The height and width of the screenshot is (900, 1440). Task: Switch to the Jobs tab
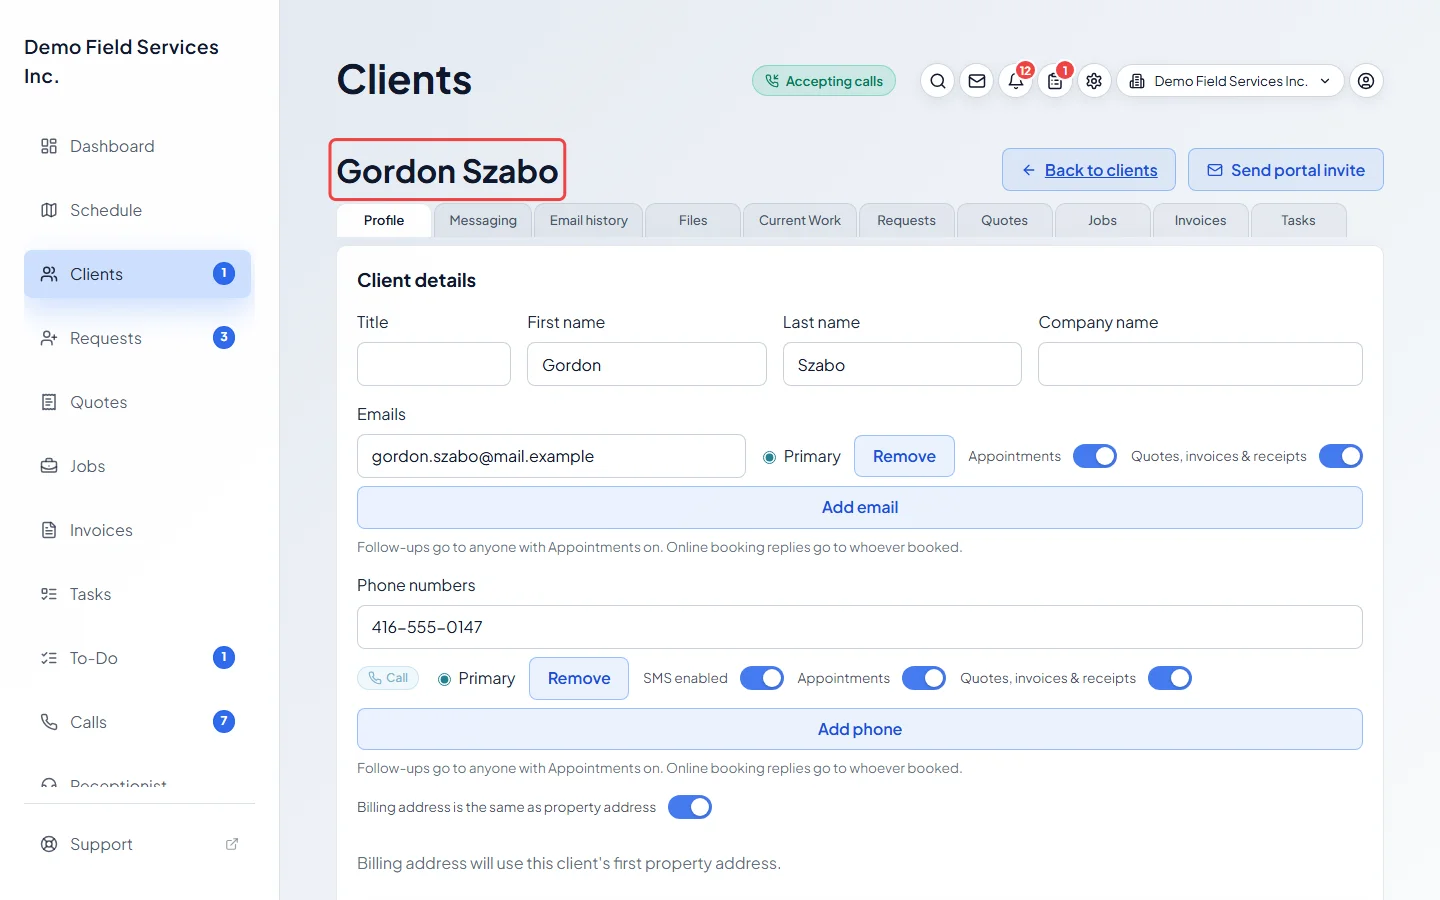1103,220
